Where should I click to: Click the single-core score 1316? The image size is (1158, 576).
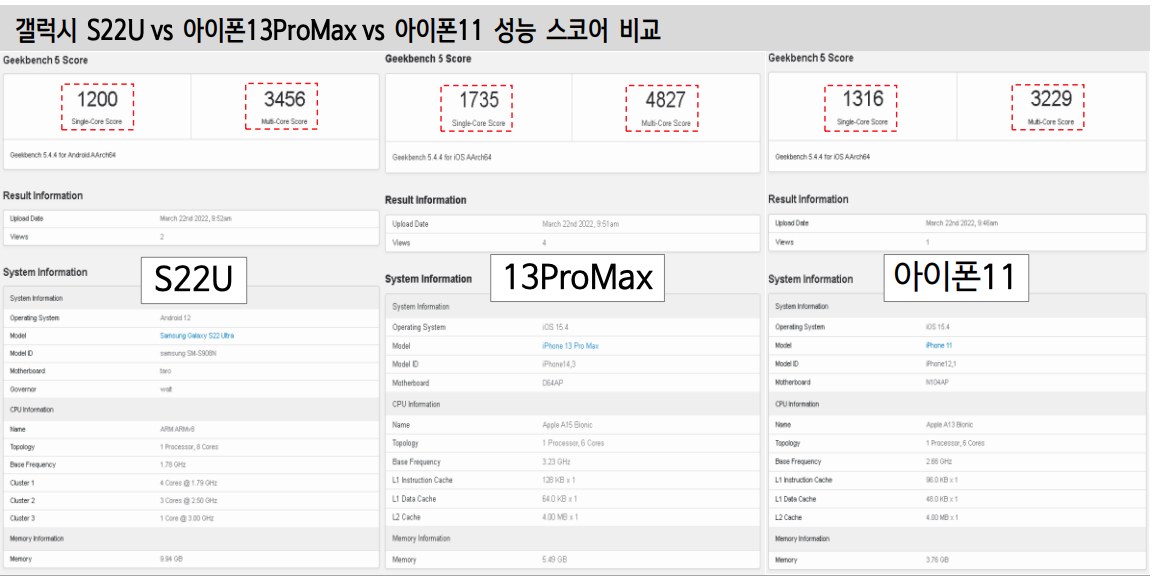[863, 98]
